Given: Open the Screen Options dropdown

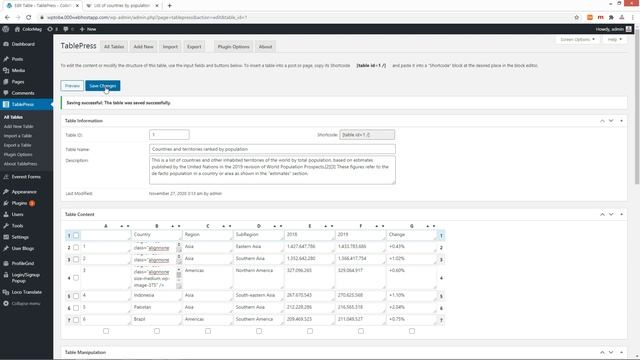Looking at the screenshot, I should pyautogui.click(x=577, y=40).
